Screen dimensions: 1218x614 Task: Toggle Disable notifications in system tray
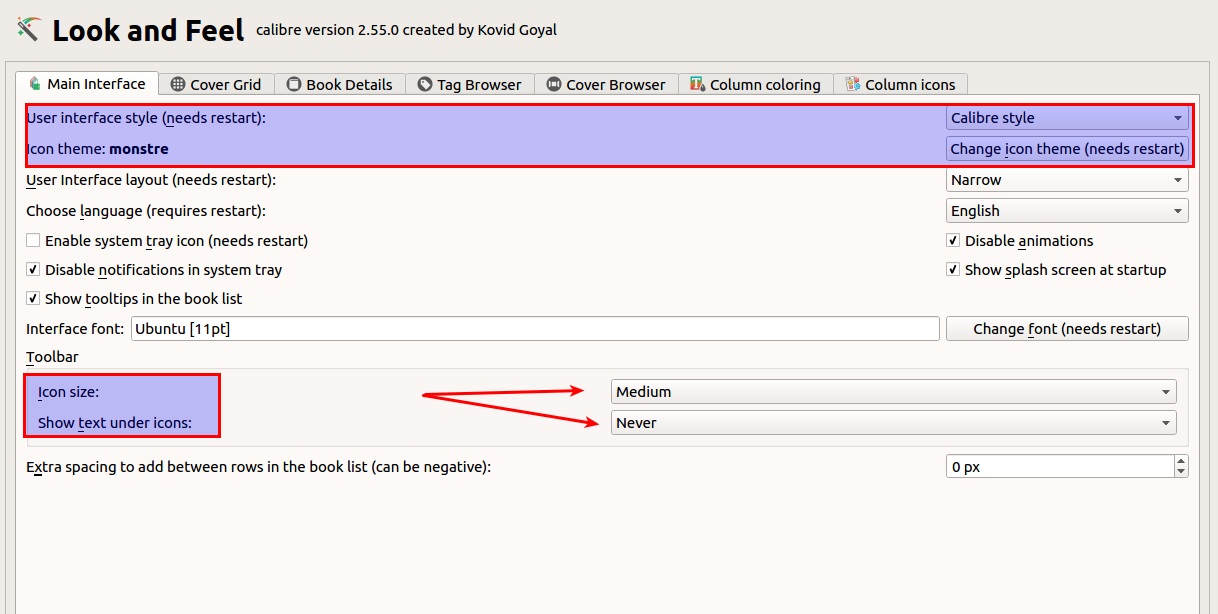coord(33,270)
